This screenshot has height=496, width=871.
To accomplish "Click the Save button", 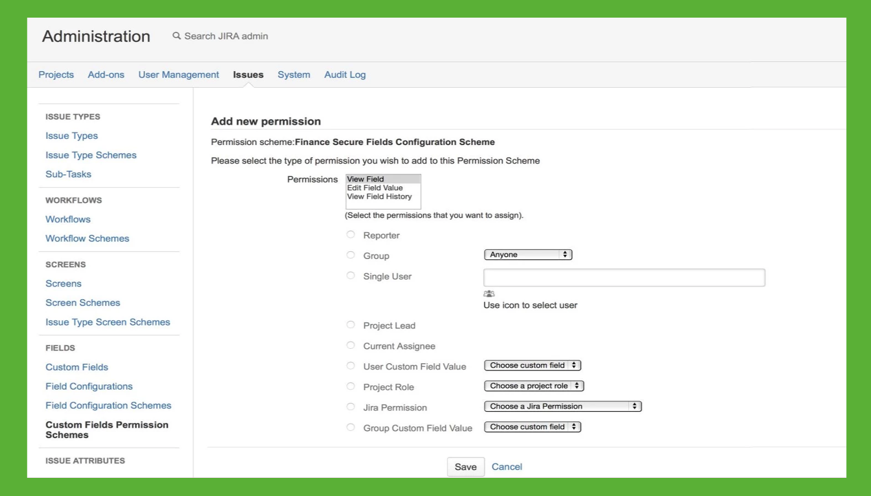I will pyautogui.click(x=465, y=467).
